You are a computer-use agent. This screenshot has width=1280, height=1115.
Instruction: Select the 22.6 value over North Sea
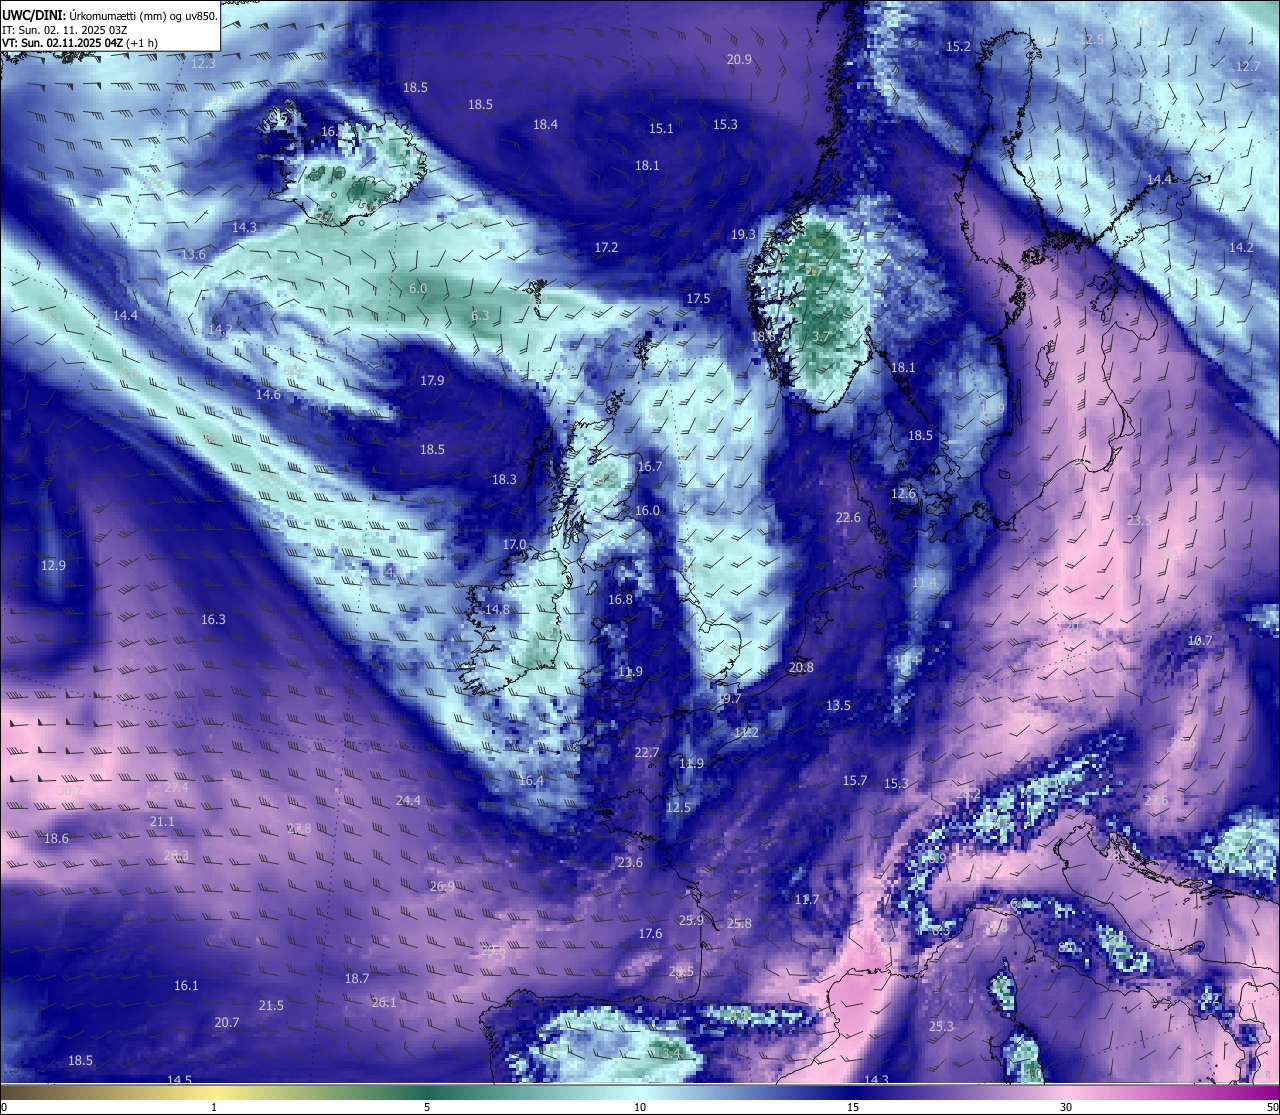pyautogui.click(x=848, y=518)
